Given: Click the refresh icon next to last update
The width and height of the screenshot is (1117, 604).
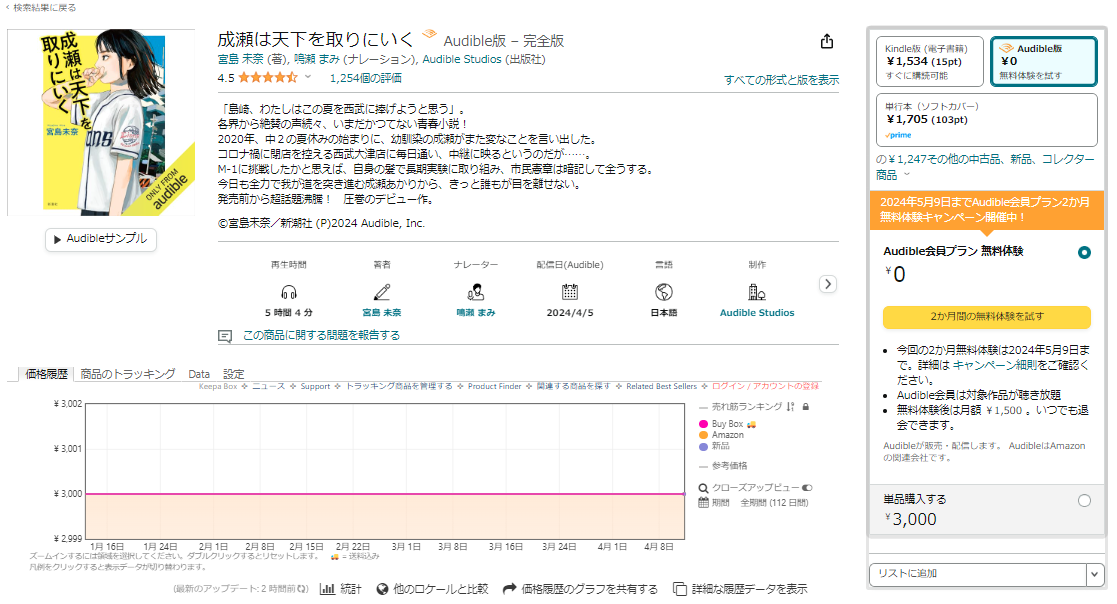Looking at the screenshot, I should click(x=303, y=589).
